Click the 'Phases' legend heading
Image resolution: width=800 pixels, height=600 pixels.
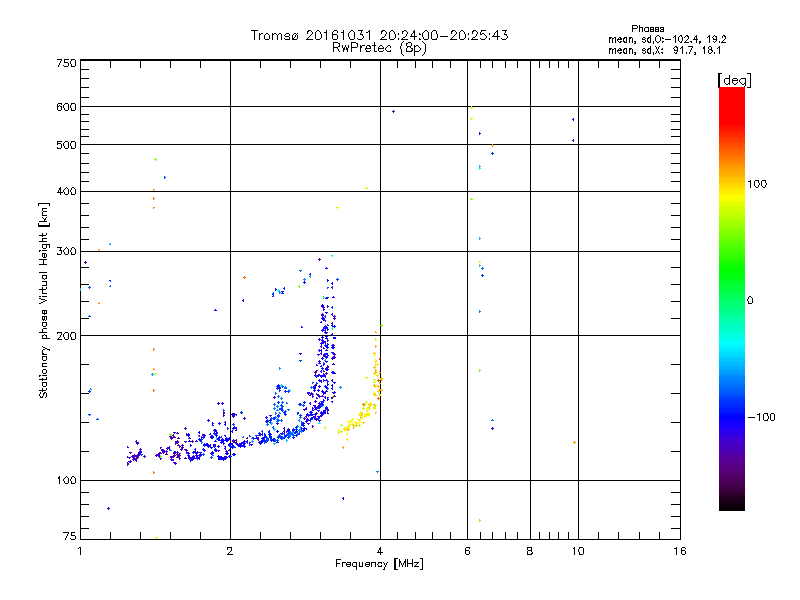[x=647, y=29]
